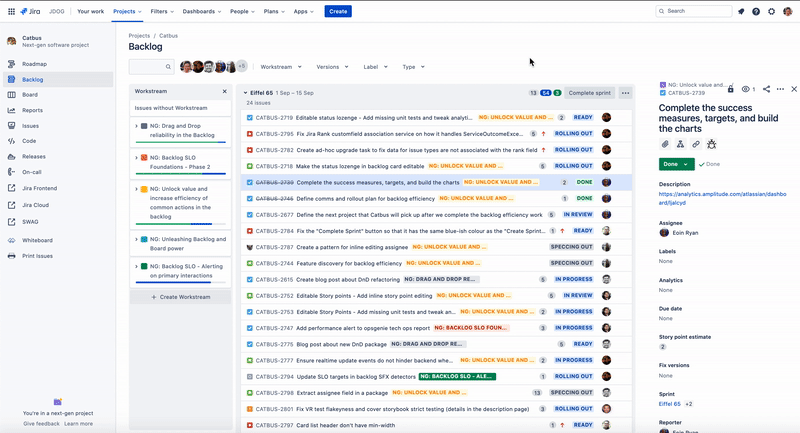Open sprint Eiffel 65 more options ellipsis
Image resolution: width=800 pixels, height=433 pixels.
[x=625, y=93]
